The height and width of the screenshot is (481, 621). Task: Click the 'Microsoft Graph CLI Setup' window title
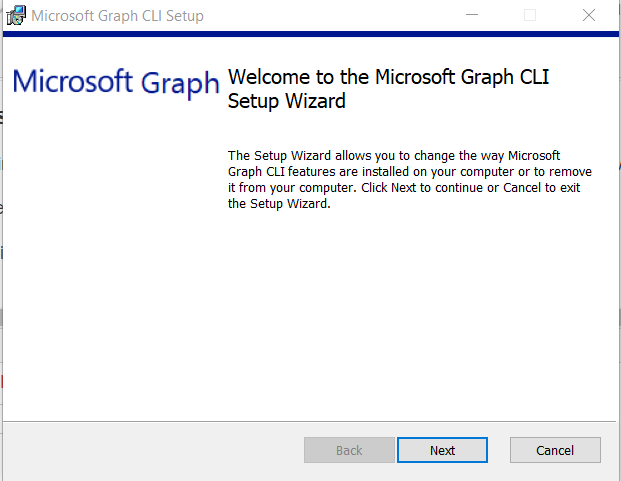117,16
